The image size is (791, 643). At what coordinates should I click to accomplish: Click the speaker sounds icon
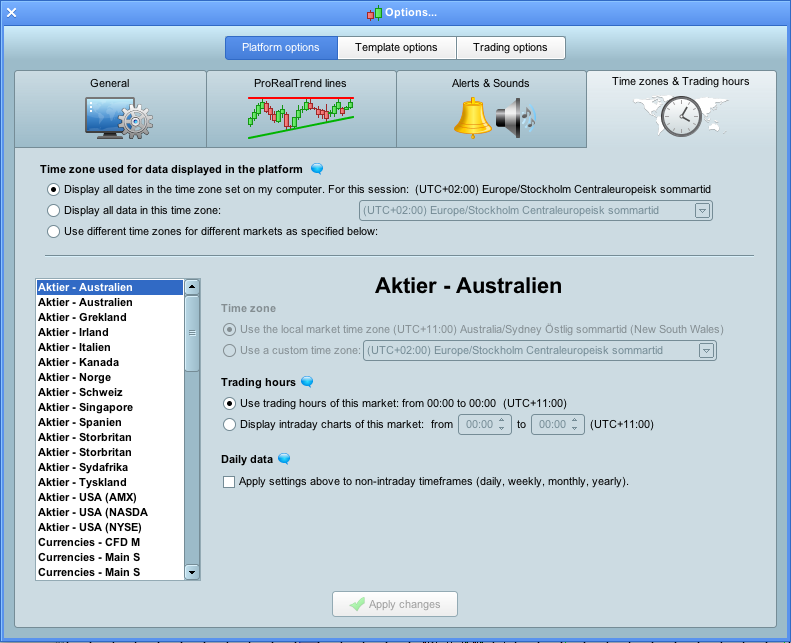pos(516,118)
